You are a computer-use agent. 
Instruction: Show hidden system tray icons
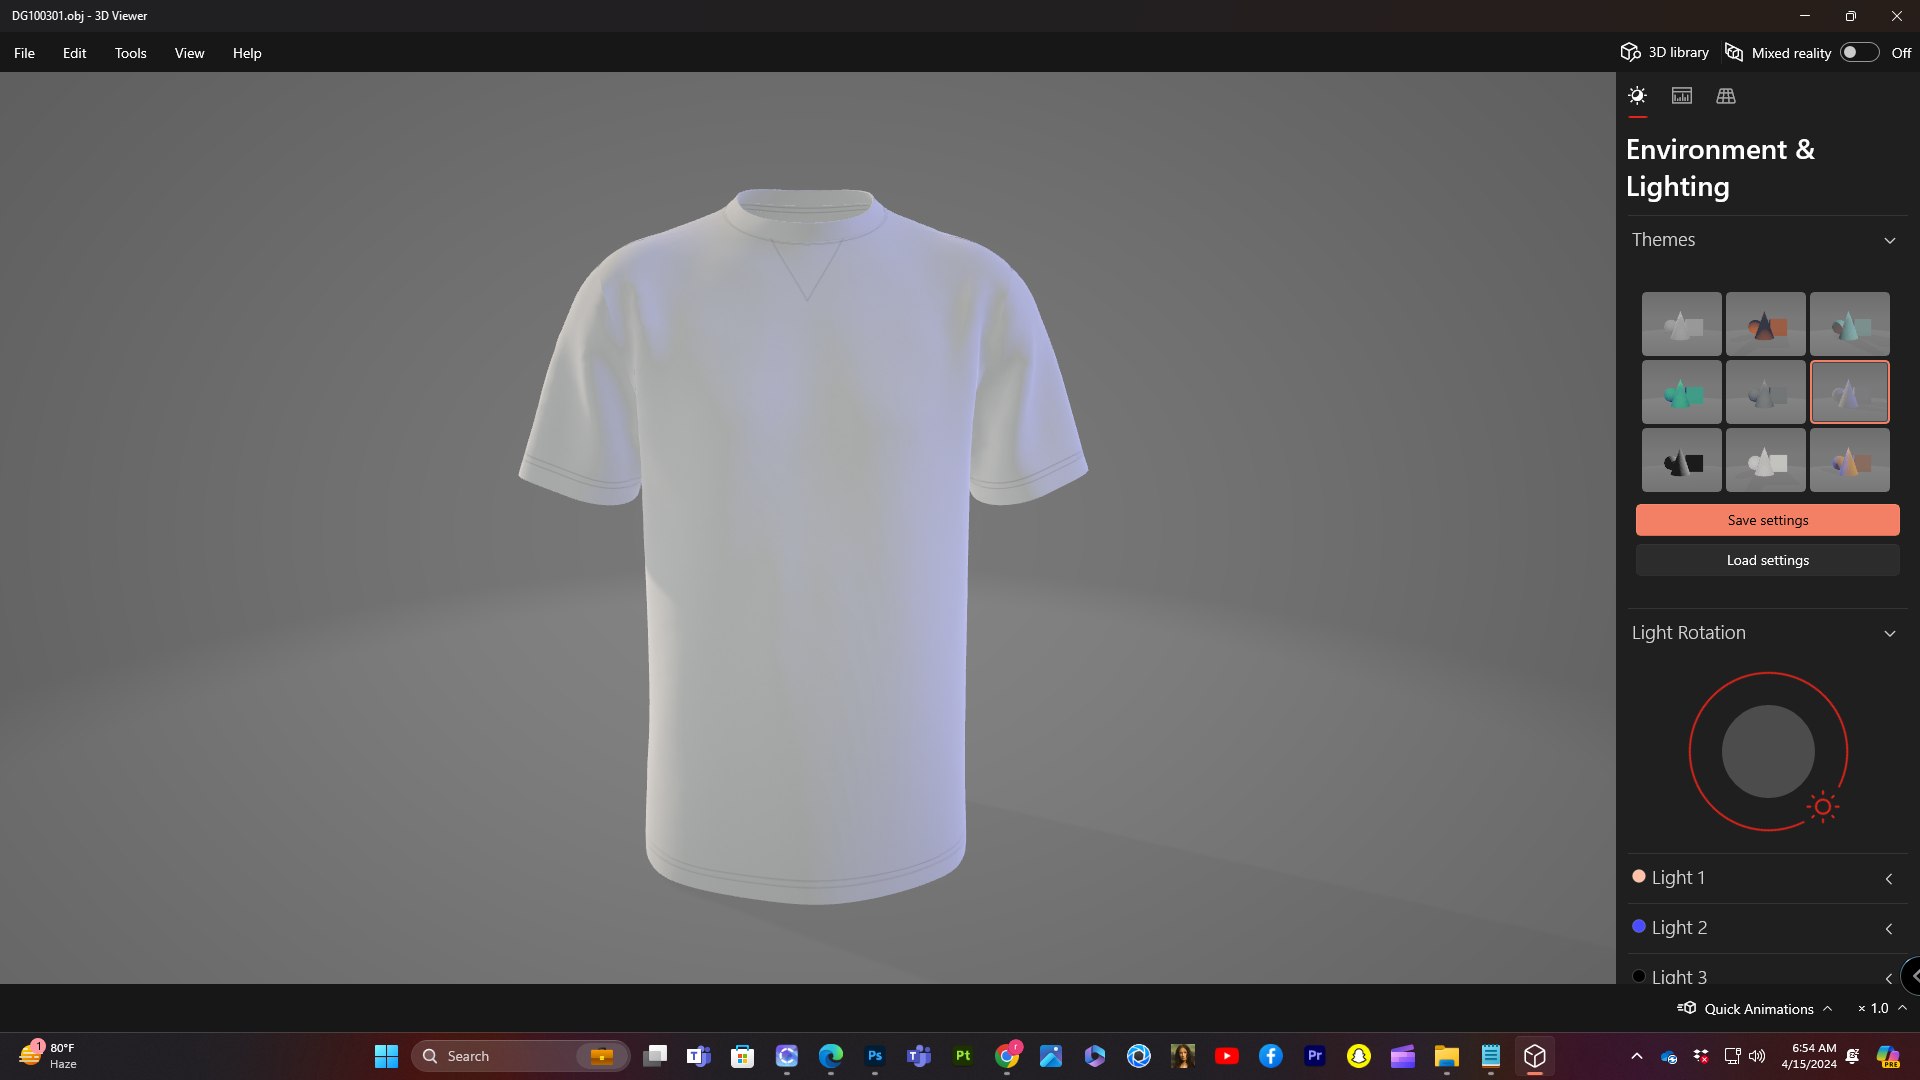tap(1636, 1056)
